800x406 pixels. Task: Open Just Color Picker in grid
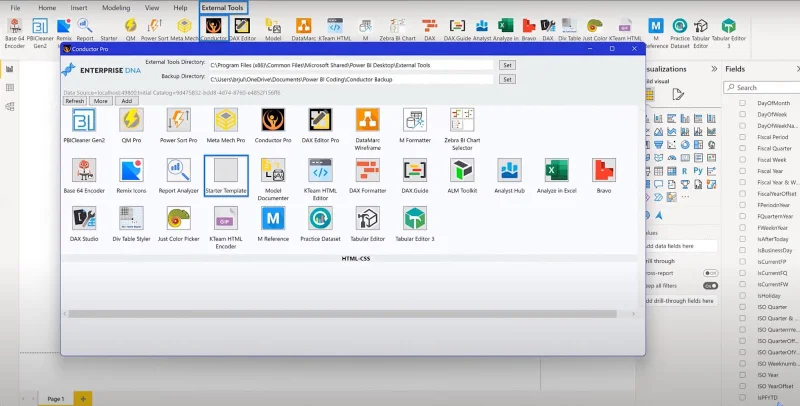pyautogui.click(x=179, y=218)
